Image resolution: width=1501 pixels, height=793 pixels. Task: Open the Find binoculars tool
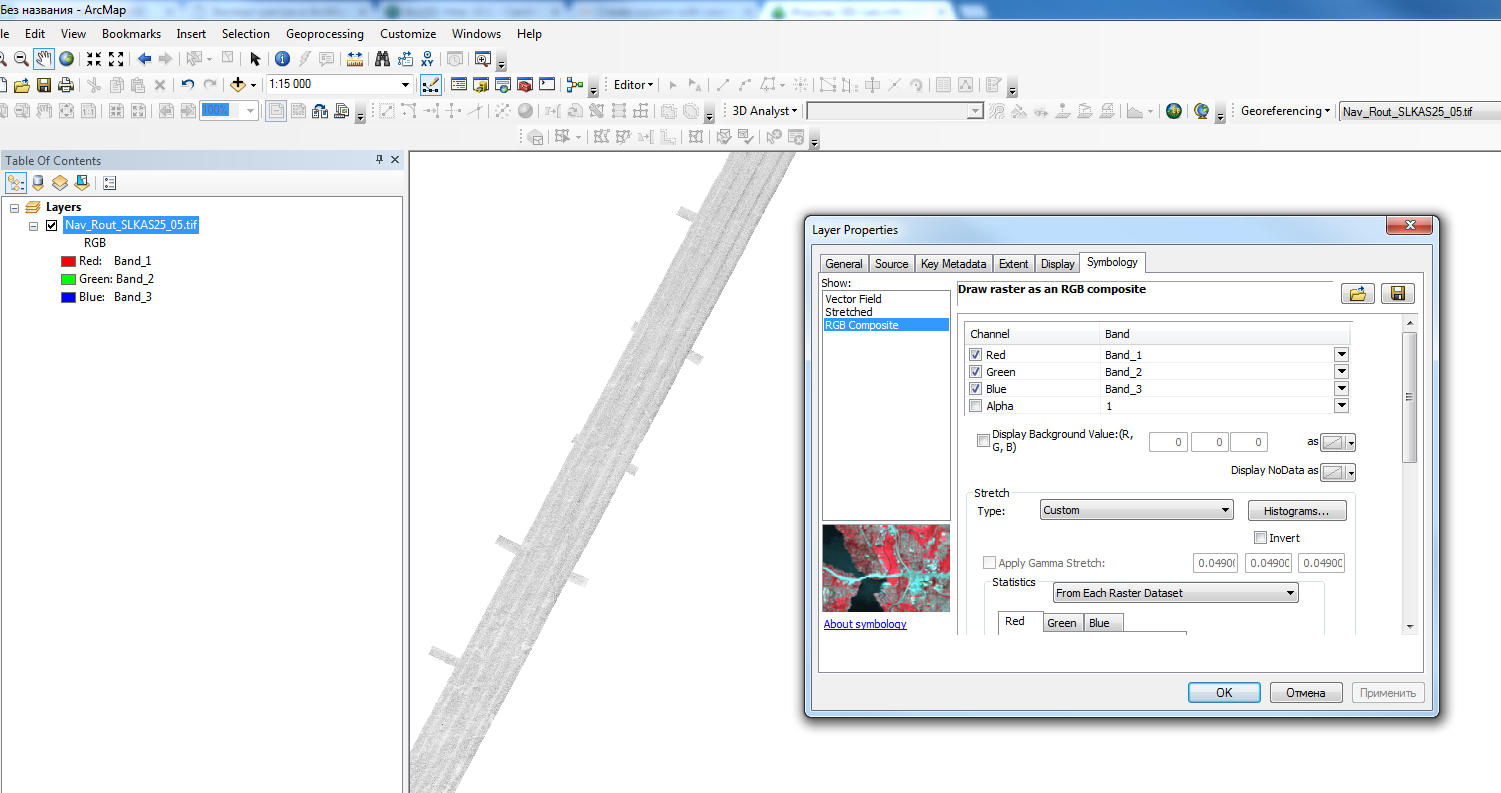381,59
